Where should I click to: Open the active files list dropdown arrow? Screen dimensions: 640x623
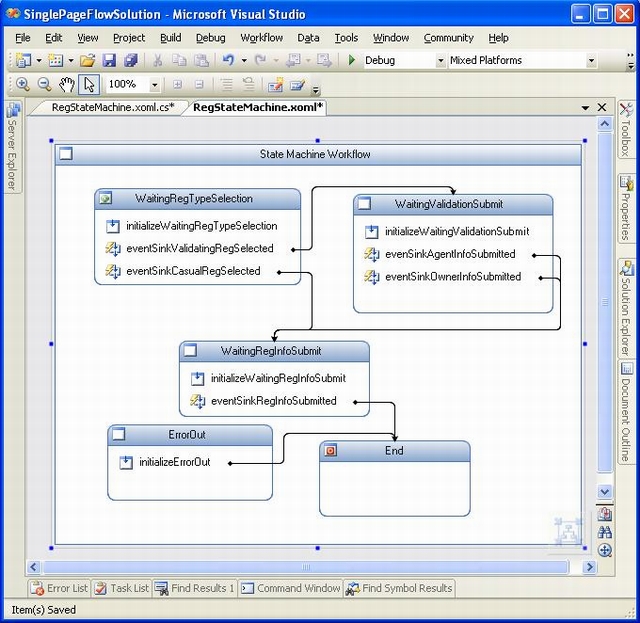585,108
